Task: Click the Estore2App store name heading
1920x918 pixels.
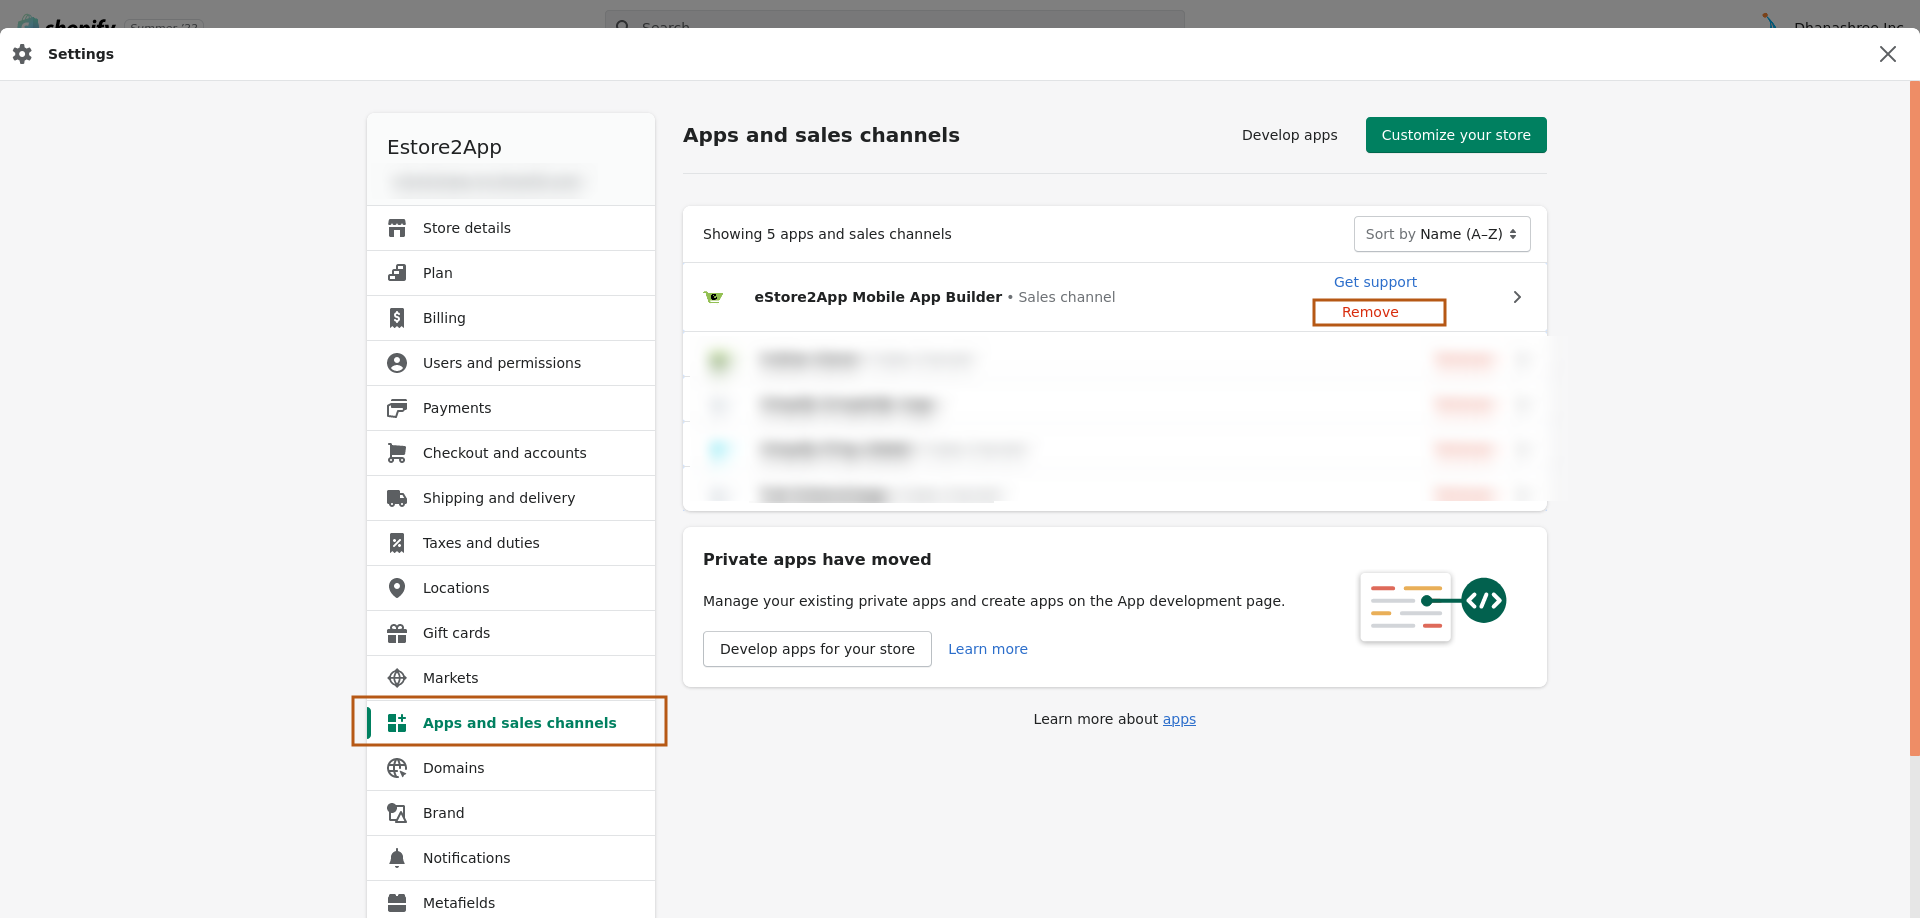Action: coord(444,147)
